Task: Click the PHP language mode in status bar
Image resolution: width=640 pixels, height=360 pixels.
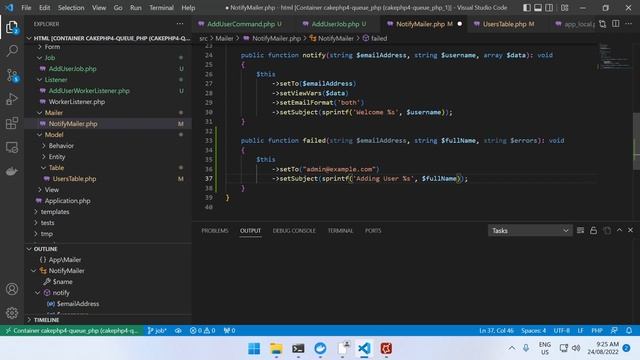Action: (597, 331)
